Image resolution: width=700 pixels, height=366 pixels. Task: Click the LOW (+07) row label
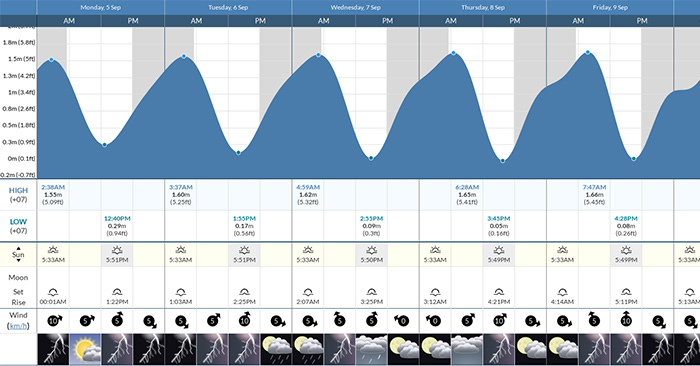point(18,226)
